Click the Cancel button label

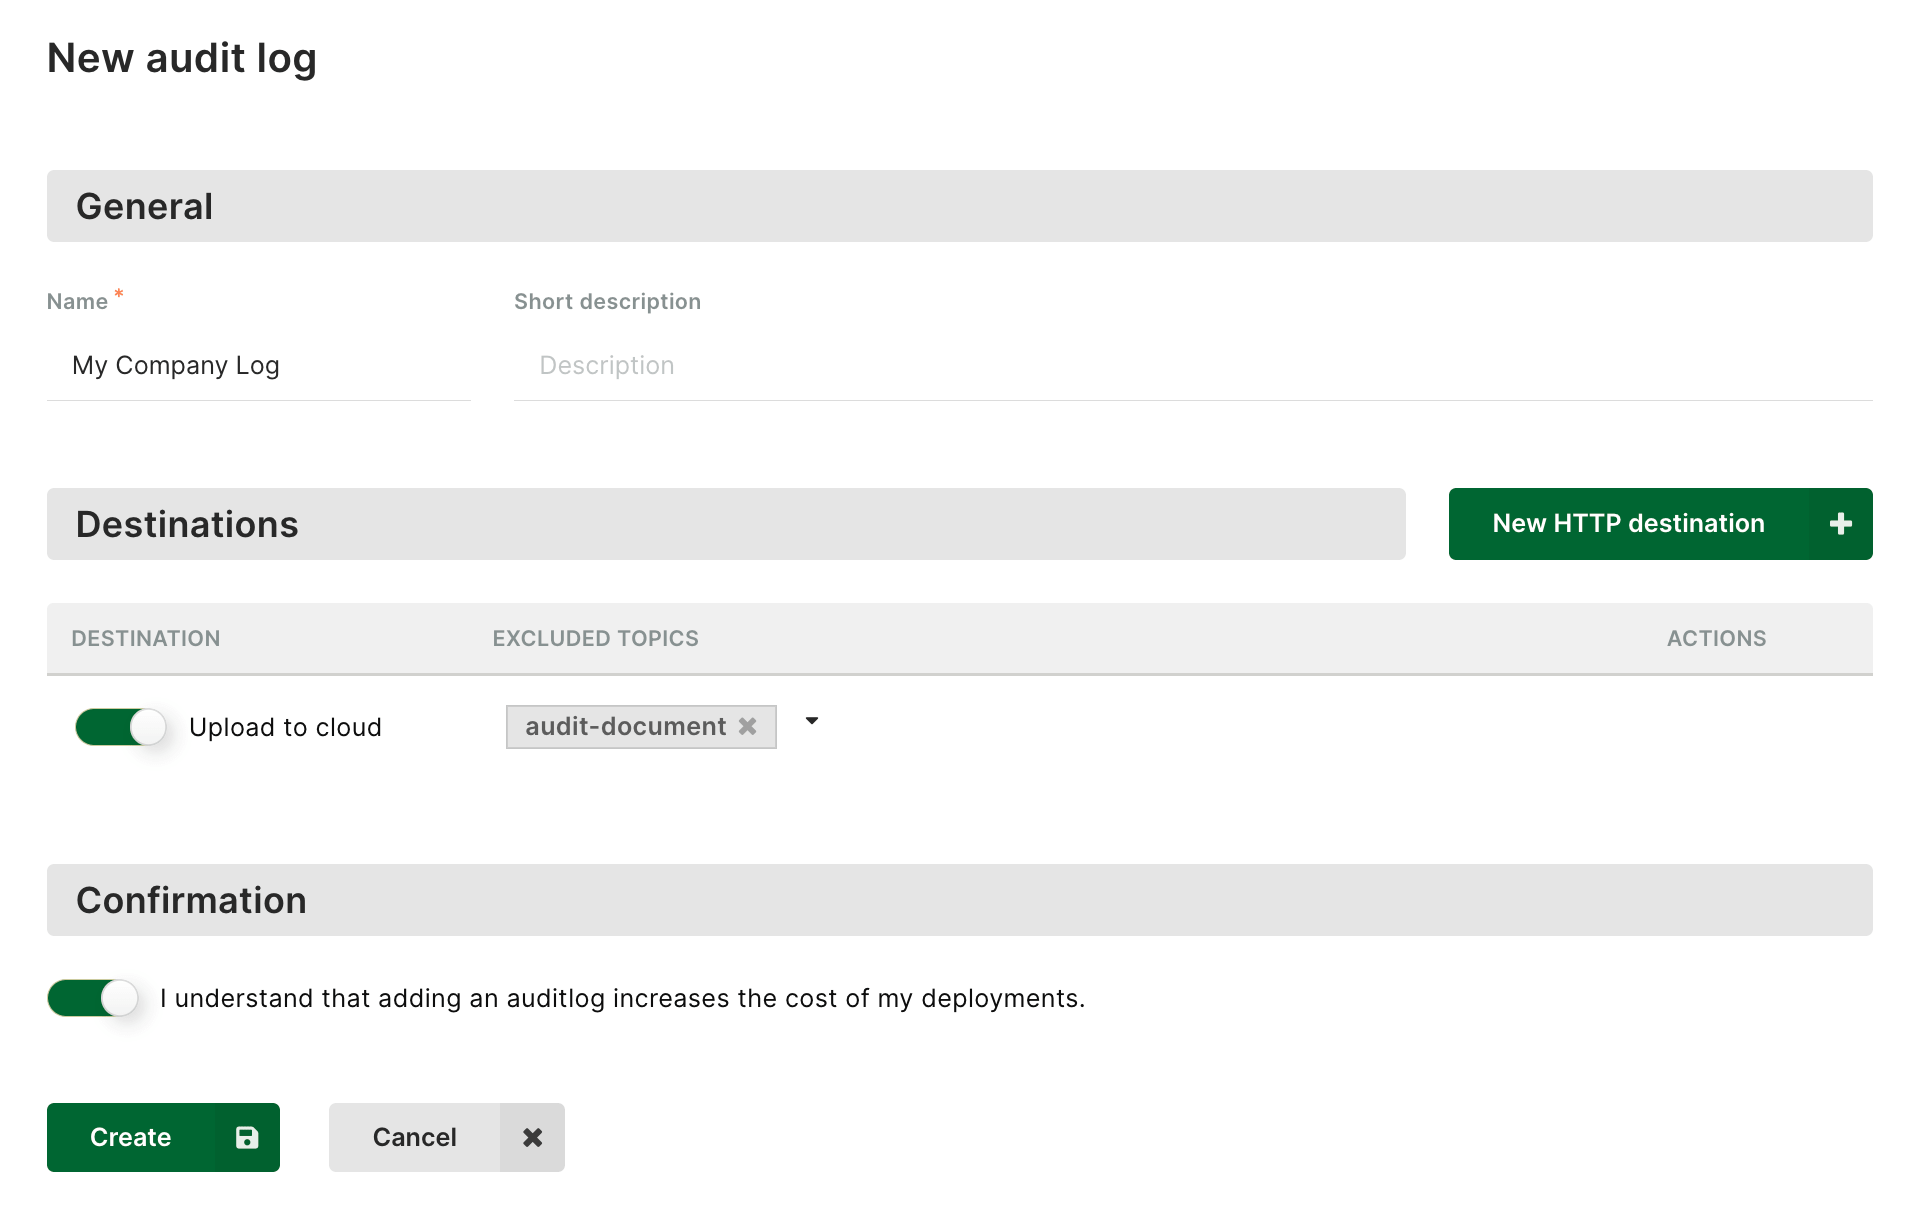(414, 1137)
